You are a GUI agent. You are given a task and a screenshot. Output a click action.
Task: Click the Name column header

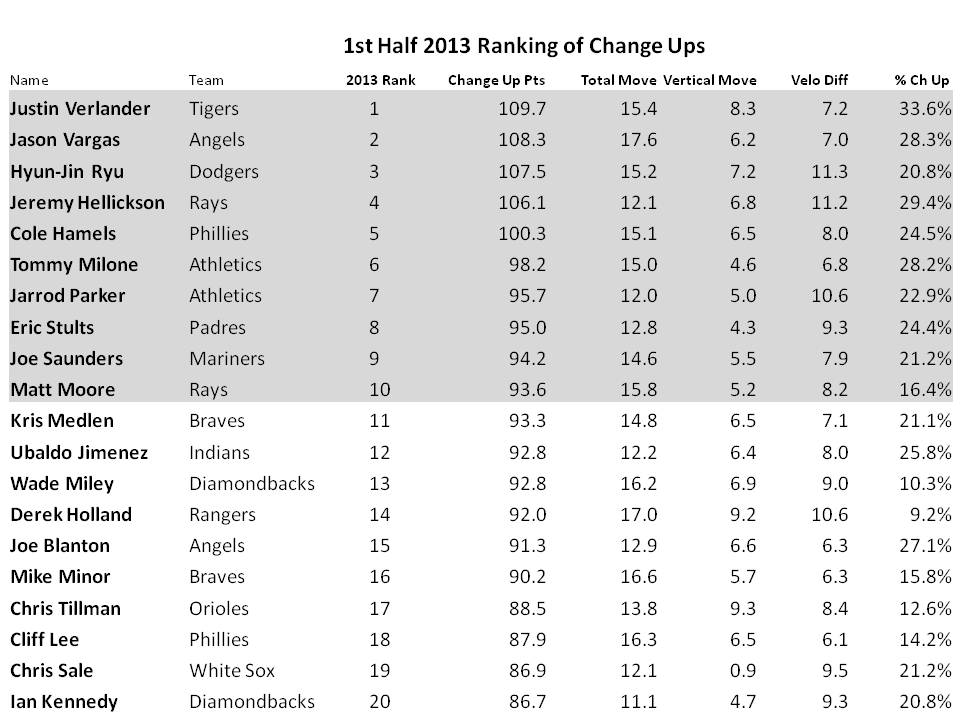click(29, 80)
